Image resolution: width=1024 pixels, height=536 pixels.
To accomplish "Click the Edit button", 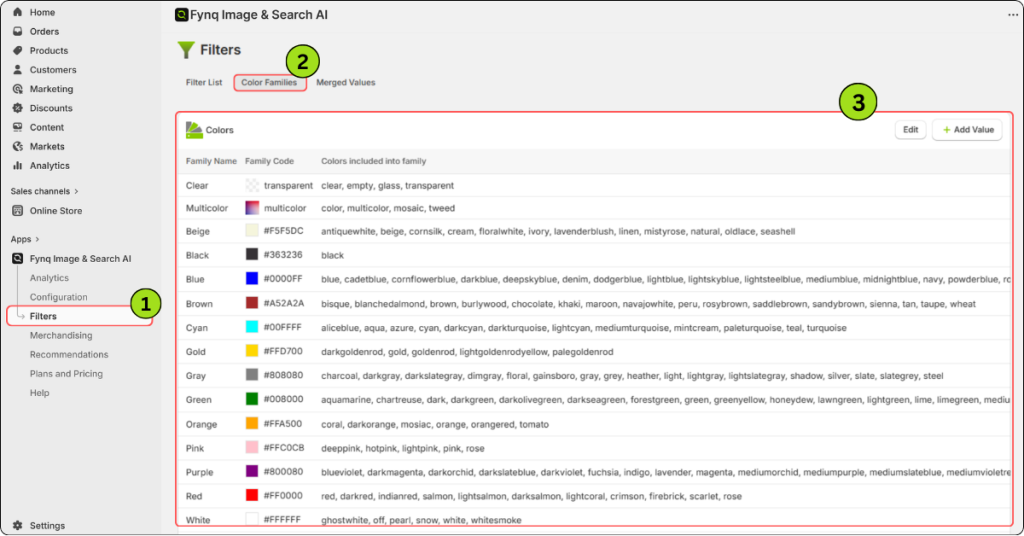I will (x=910, y=129).
